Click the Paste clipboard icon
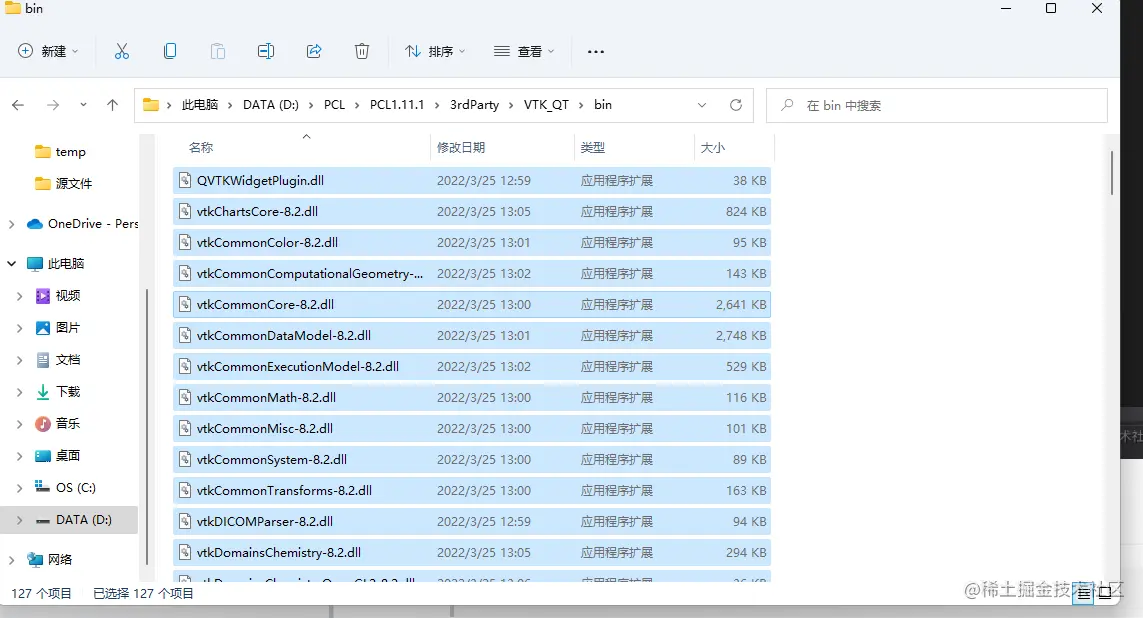 tap(218, 51)
